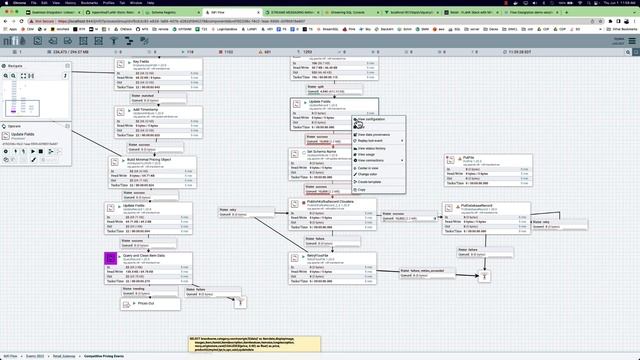
Task: Choose Change color from context menu
Action: (x=378, y=174)
